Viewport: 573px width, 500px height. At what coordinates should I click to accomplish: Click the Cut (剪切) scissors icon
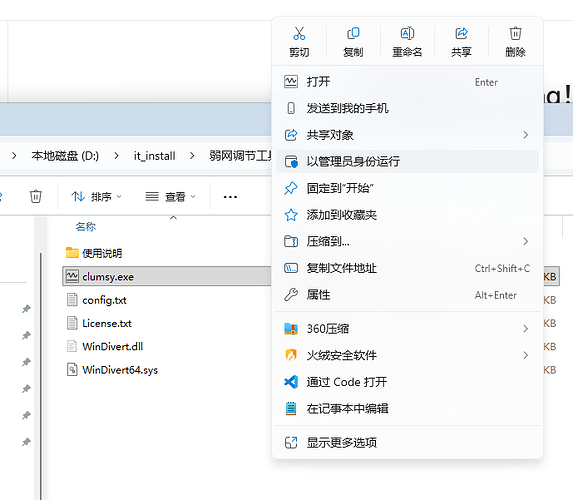click(299, 34)
